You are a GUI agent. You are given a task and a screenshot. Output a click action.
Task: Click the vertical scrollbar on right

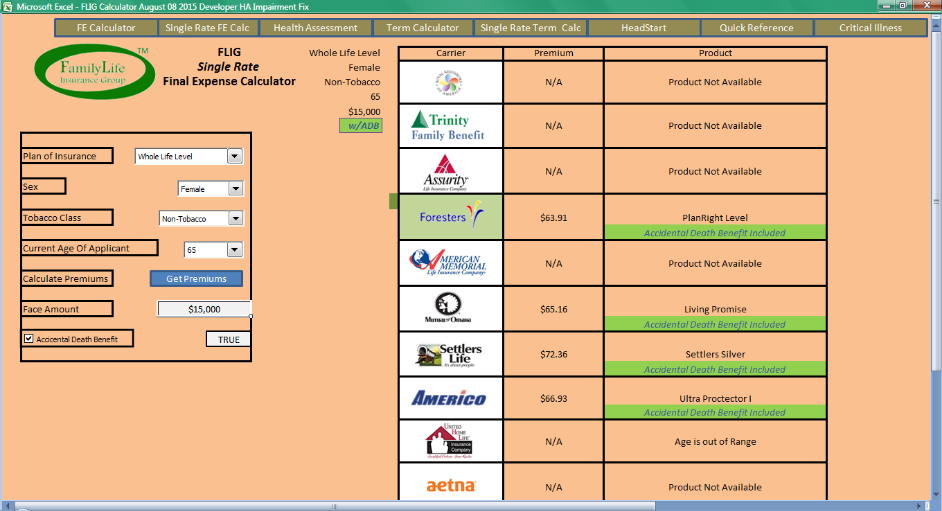pyautogui.click(x=936, y=202)
